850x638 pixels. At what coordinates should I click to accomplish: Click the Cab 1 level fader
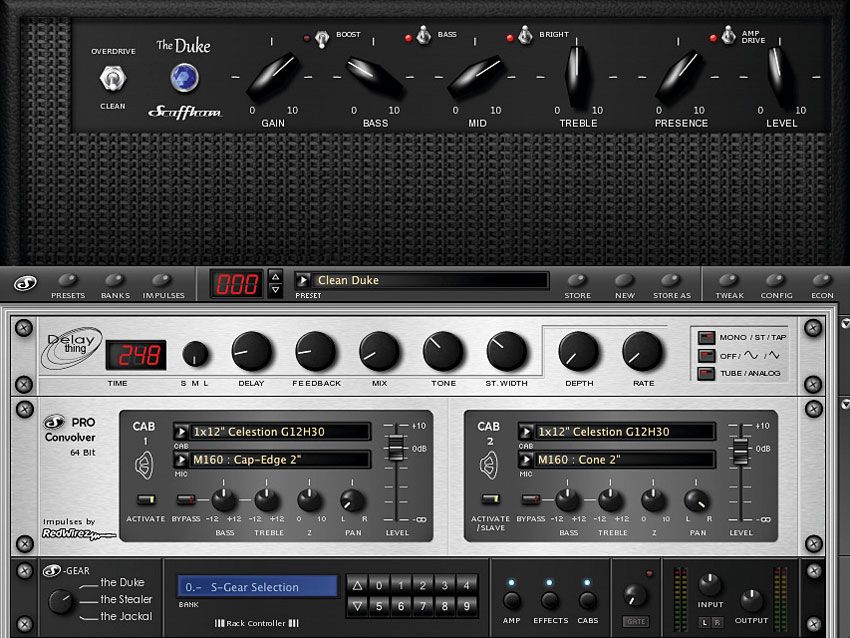397,448
